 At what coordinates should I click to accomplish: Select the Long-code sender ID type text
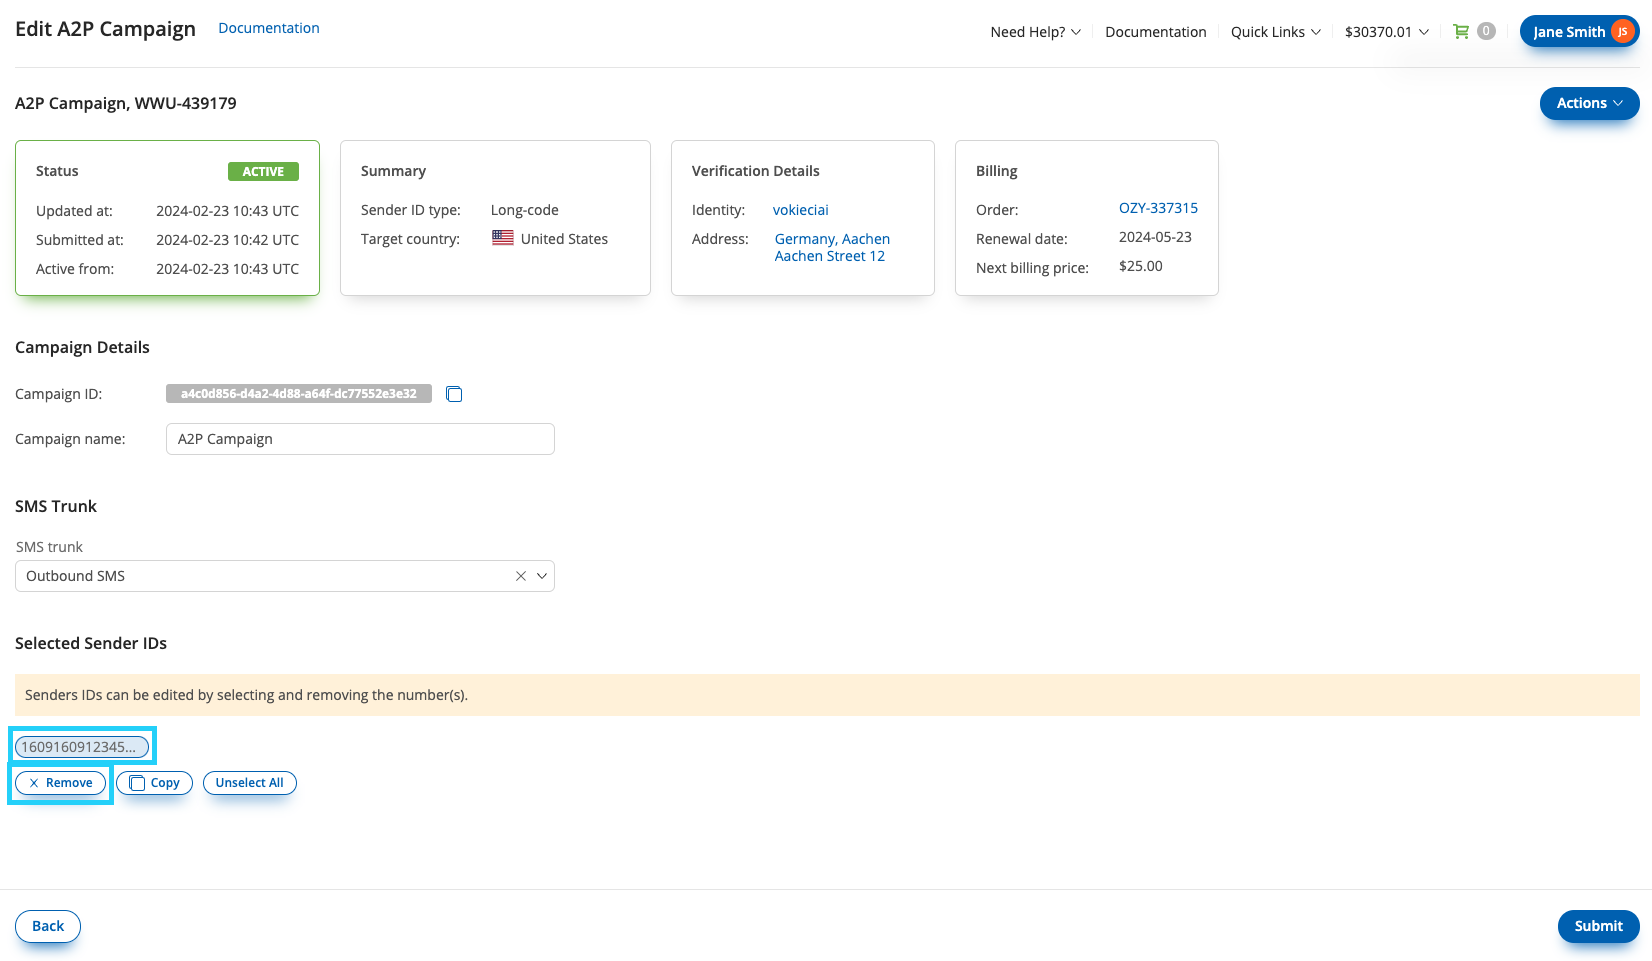pyautogui.click(x=525, y=210)
